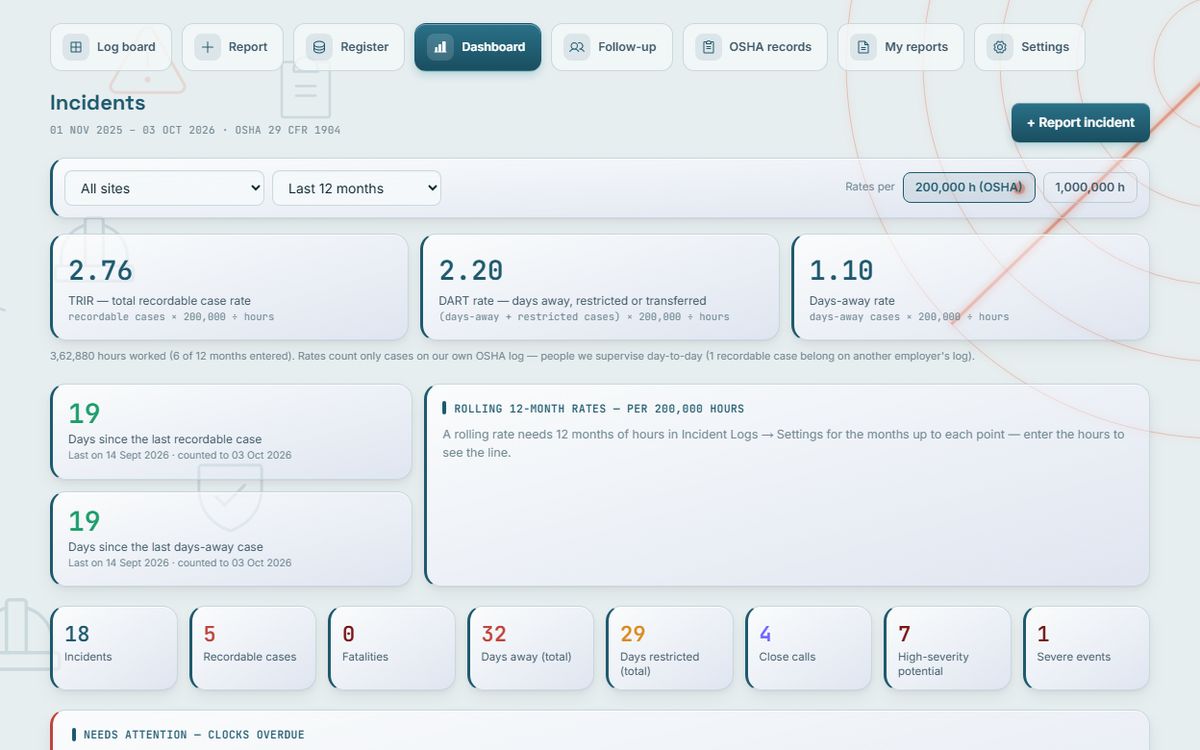Click the Days since last recordable case card

(231, 432)
